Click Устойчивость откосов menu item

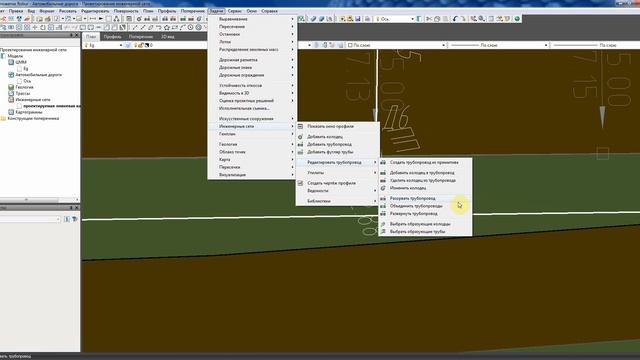252,86
